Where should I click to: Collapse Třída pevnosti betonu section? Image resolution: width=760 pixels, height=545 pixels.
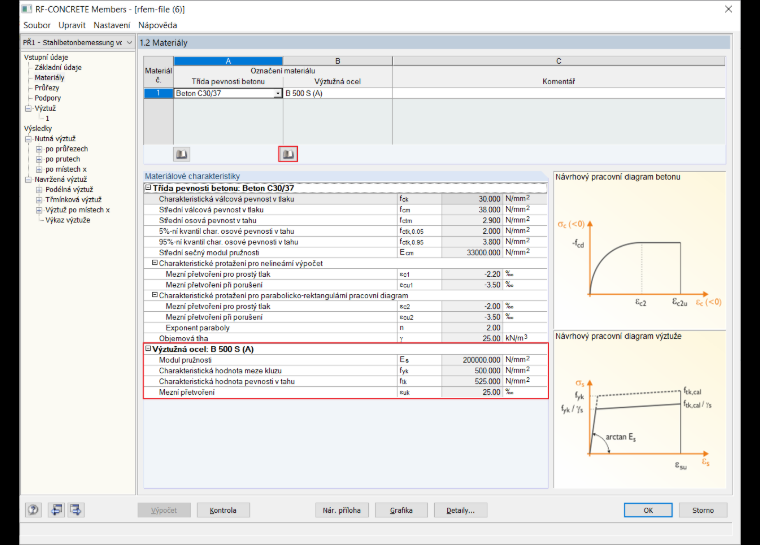(148, 188)
